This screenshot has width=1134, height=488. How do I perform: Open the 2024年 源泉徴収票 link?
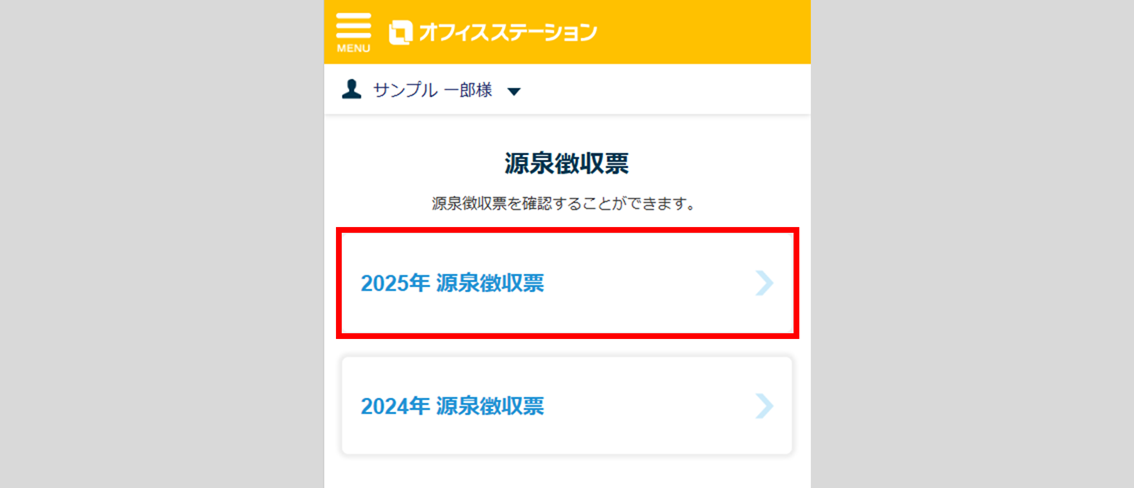click(x=452, y=406)
